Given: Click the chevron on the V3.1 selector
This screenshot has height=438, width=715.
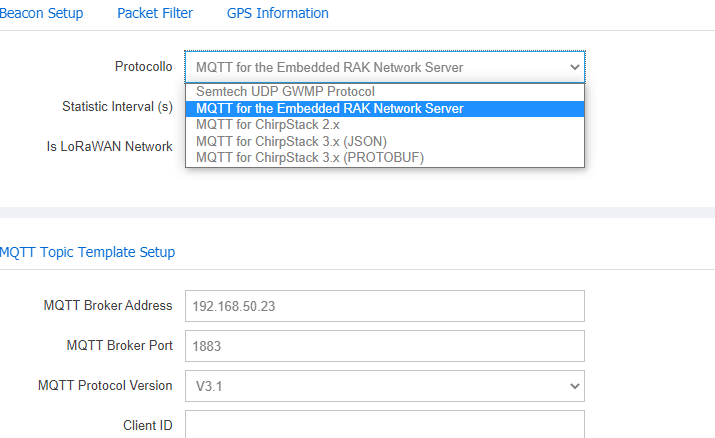Looking at the screenshot, I should pyautogui.click(x=574, y=385).
